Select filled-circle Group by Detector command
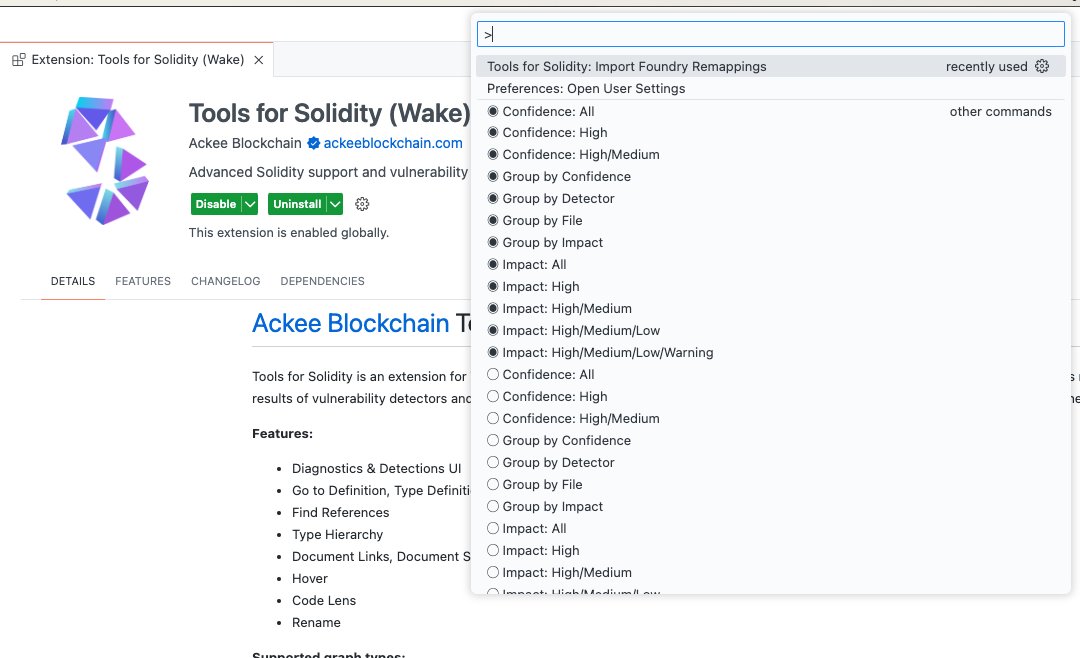The image size is (1080, 658). pyautogui.click(x=771, y=198)
